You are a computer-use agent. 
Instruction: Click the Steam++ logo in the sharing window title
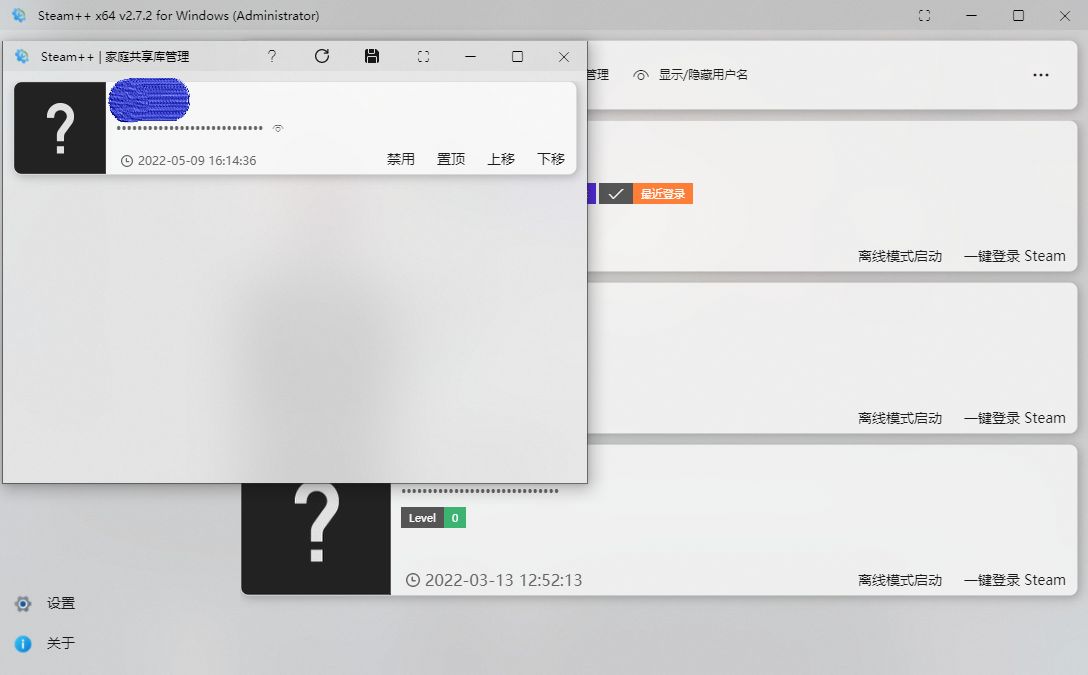coord(22,56)
